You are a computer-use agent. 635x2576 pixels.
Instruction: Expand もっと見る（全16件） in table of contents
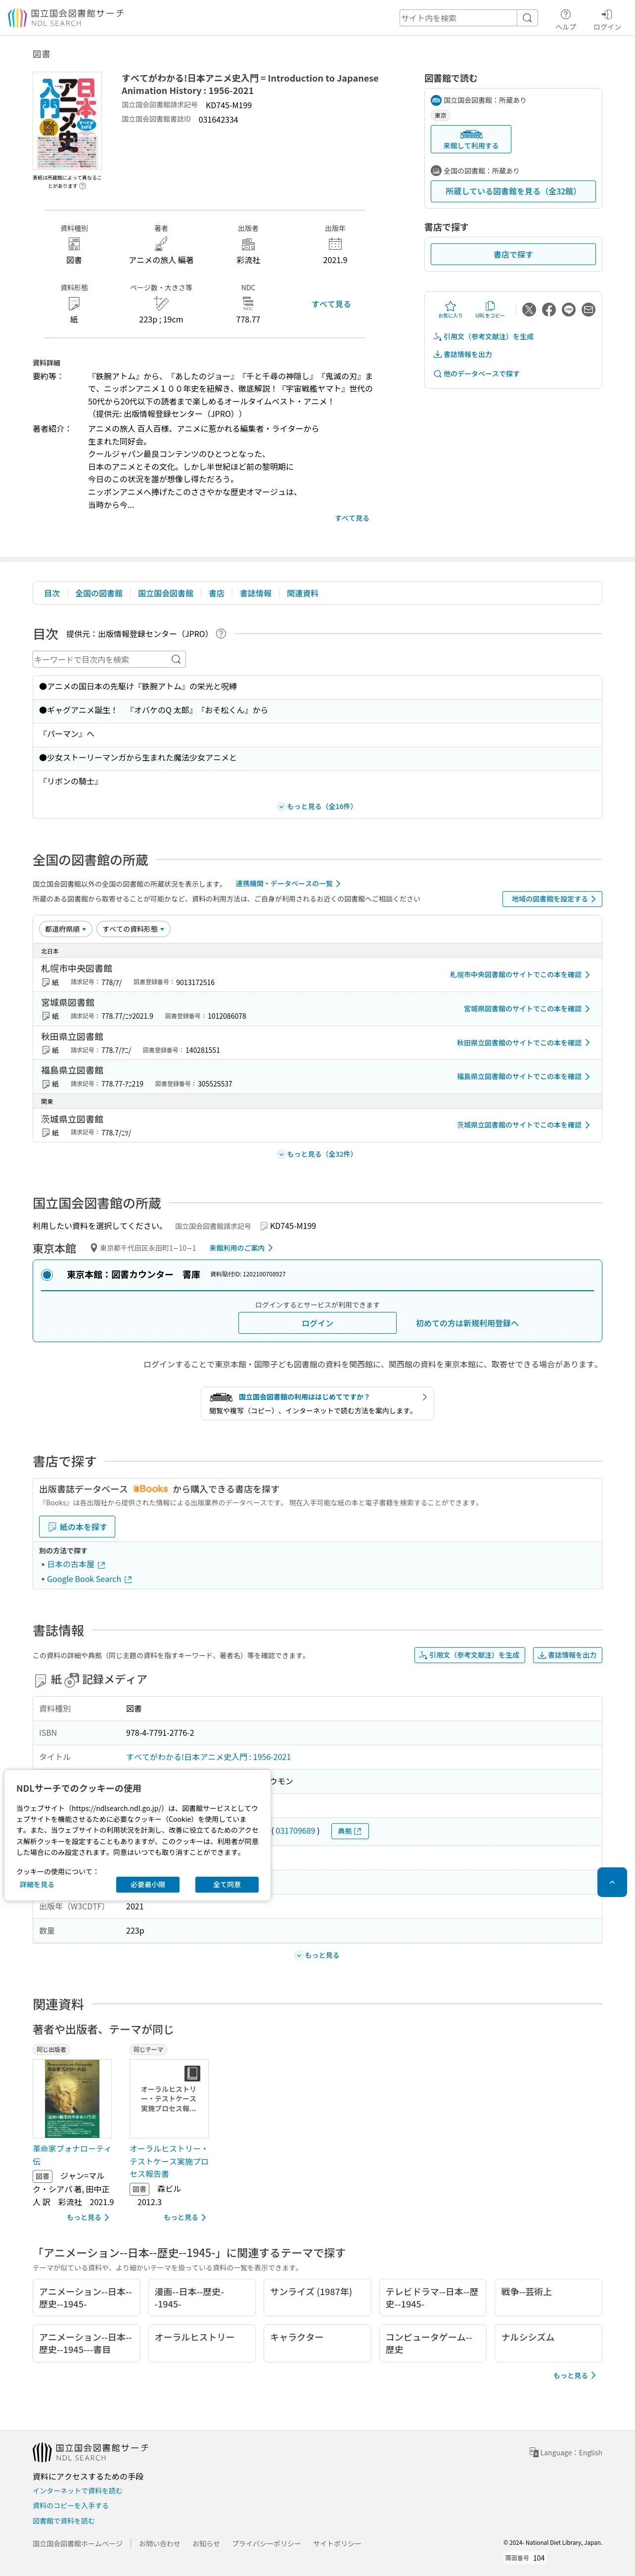pos(316,806)
